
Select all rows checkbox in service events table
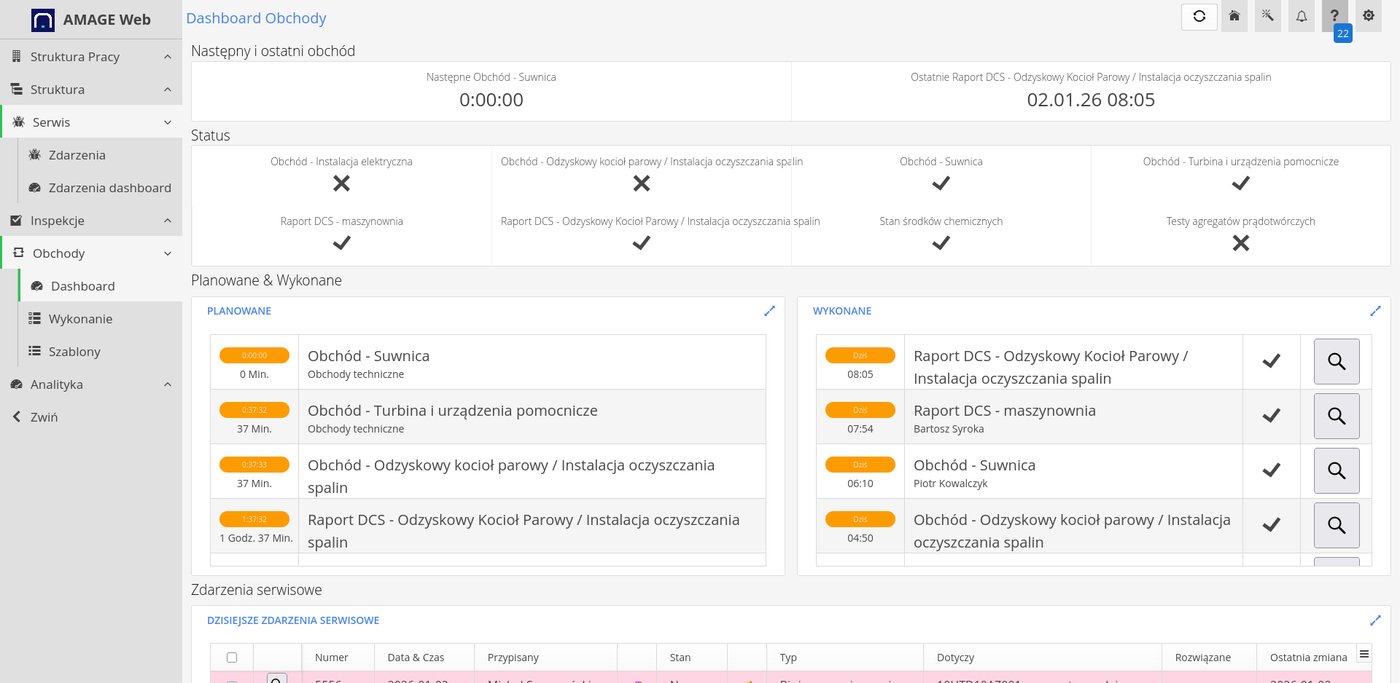232,657
